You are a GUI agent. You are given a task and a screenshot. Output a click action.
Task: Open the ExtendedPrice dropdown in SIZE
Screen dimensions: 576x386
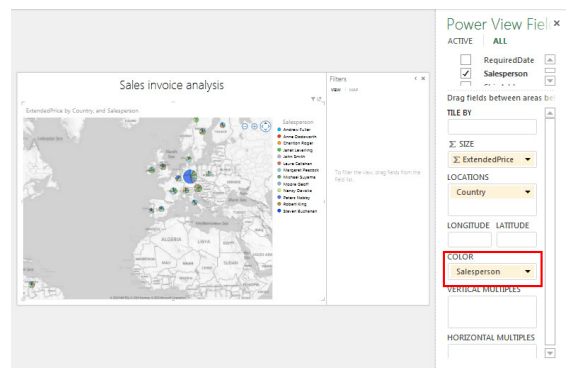[x=528, y=159]
